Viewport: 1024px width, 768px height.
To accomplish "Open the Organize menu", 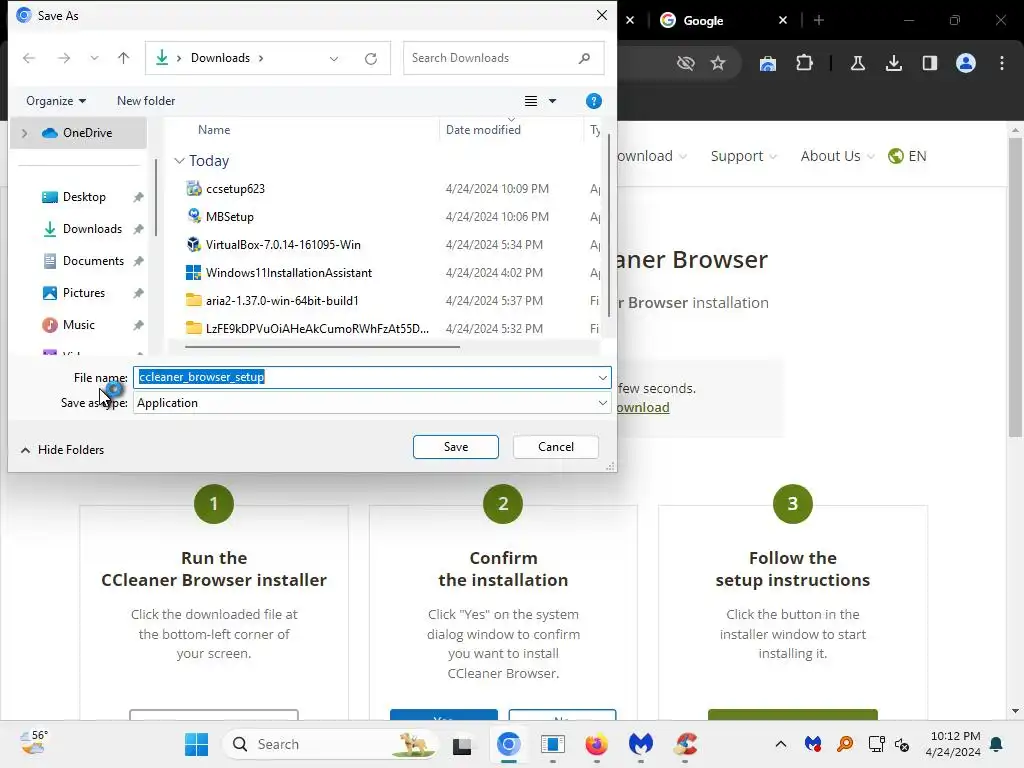I will click(56, 101).
